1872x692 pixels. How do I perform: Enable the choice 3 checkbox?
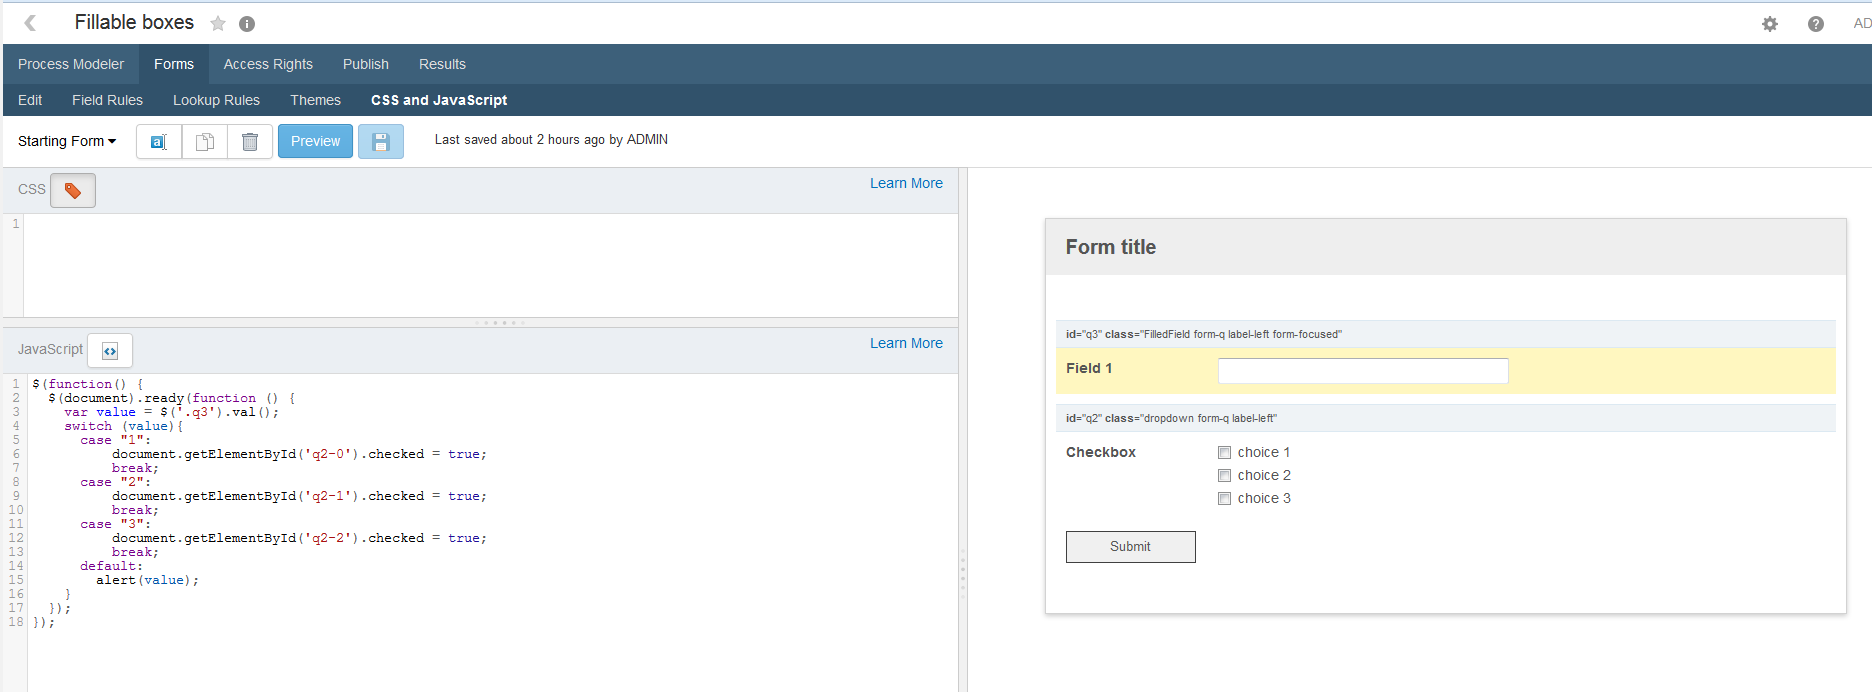1224,499
